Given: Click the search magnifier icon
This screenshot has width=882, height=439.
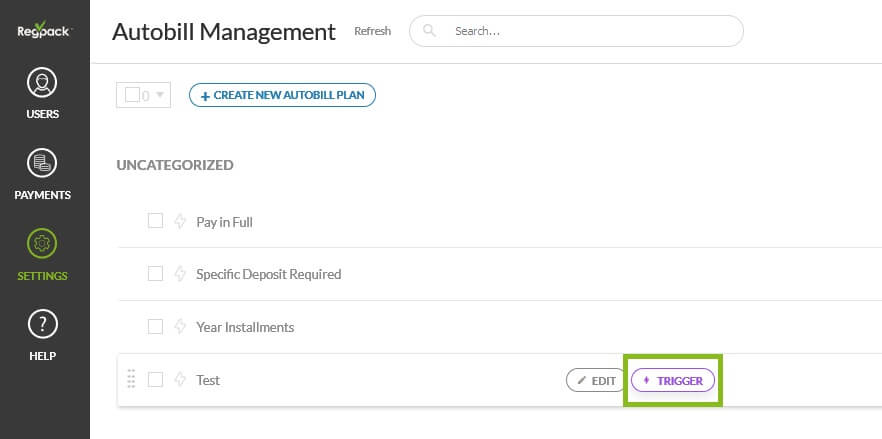Looking at the screenshot, I should (430, 31).
